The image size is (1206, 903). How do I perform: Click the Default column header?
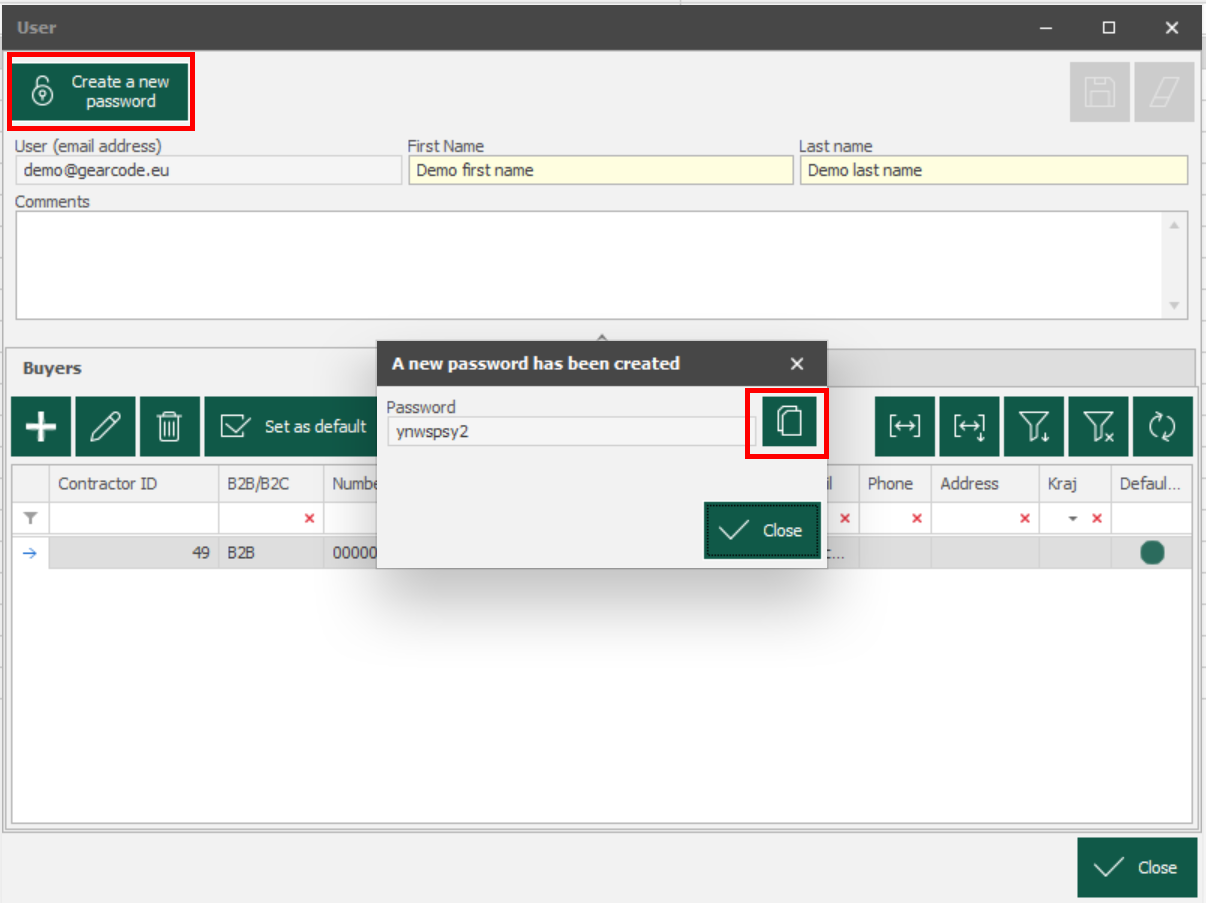(1151, 484)
